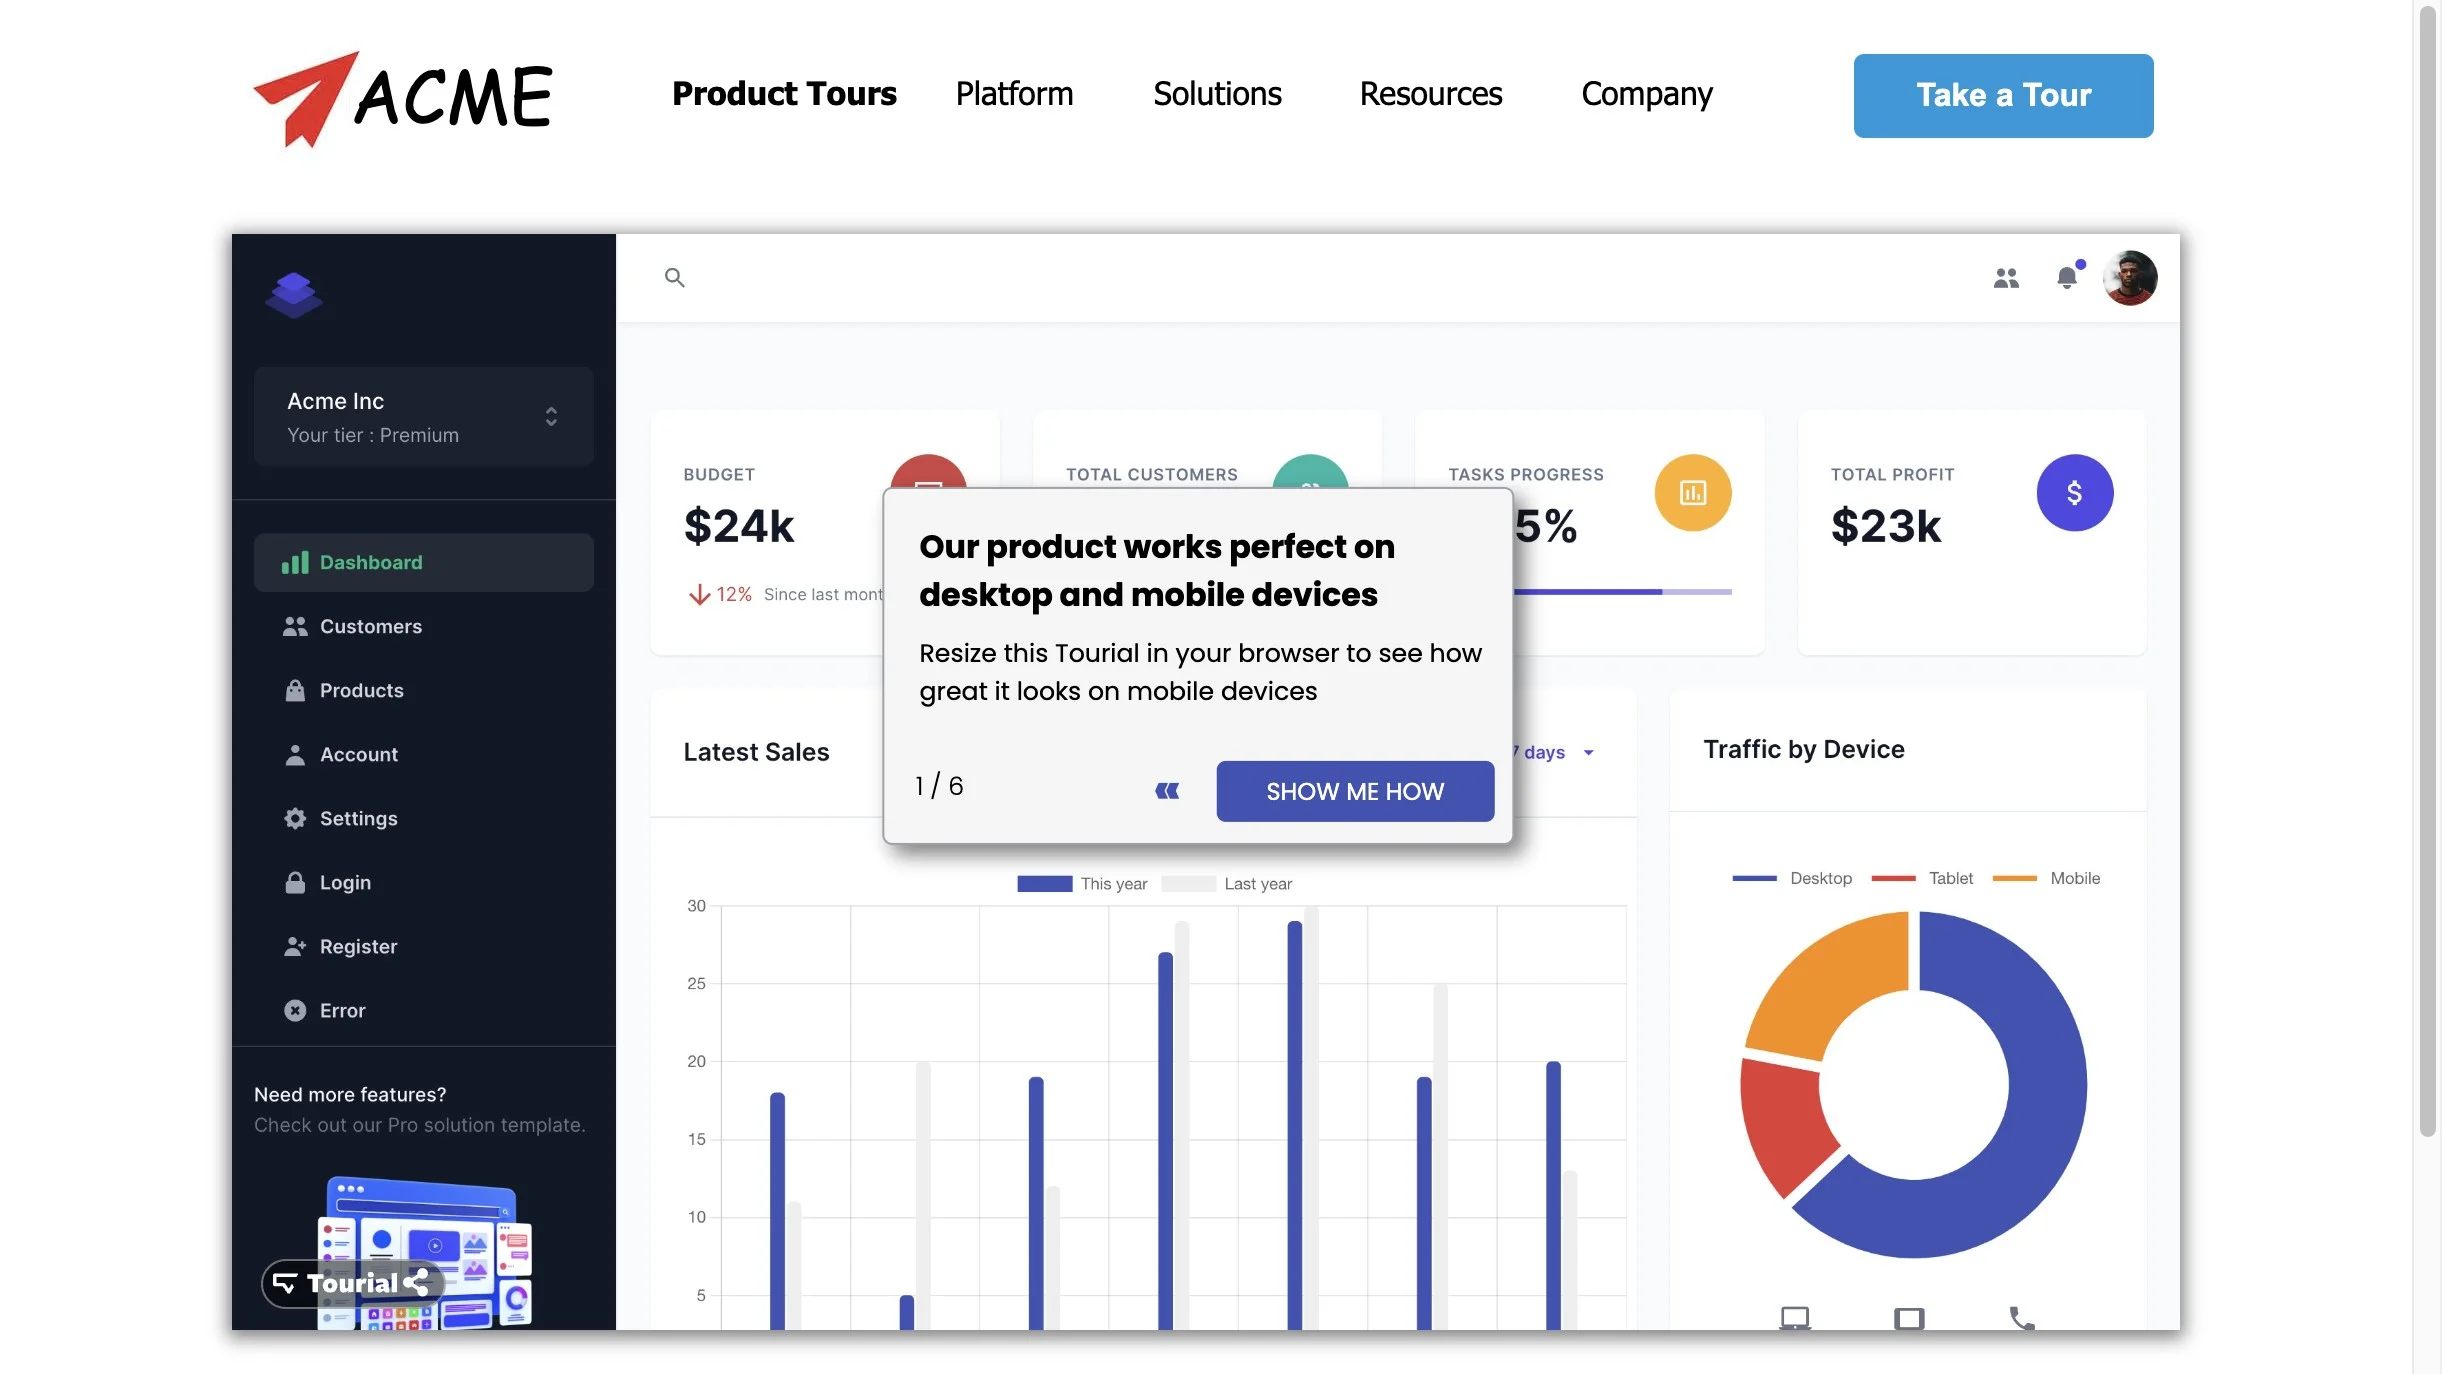
Task: Open the Solutions menu
Action: point(1217,94)
